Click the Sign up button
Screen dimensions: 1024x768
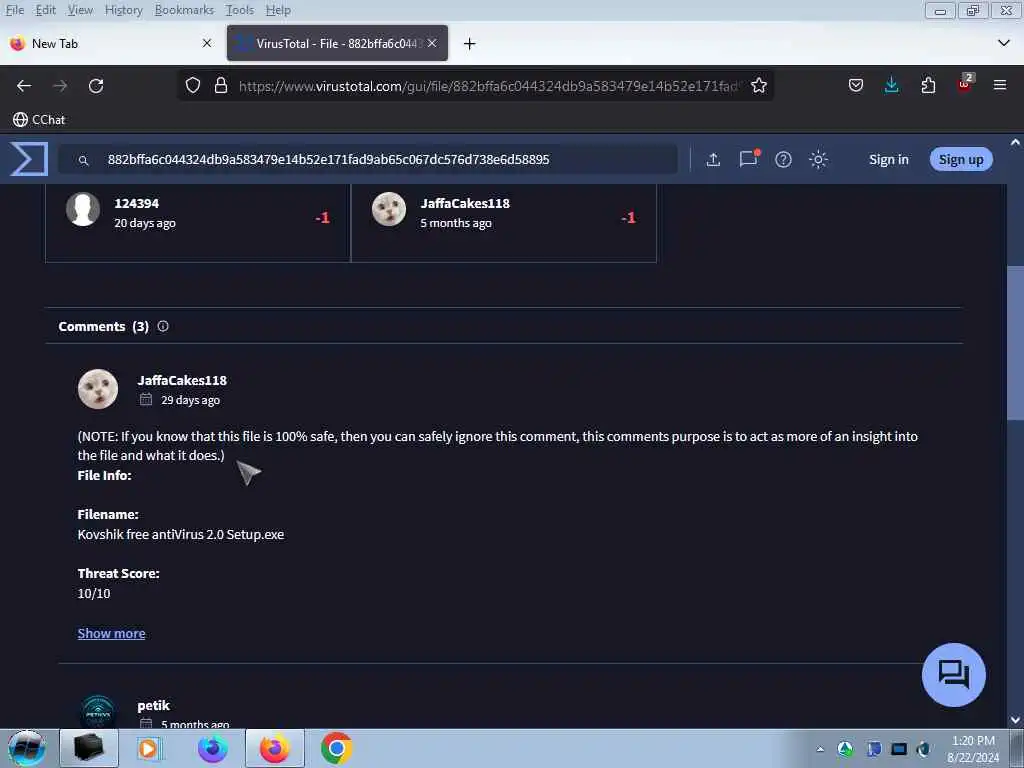point(961,159)
